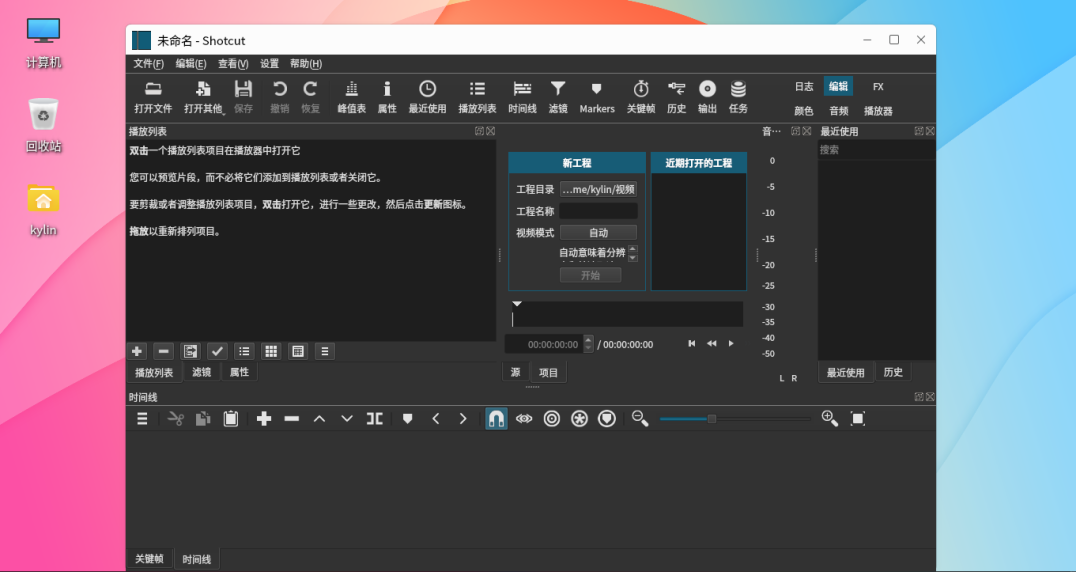Select the 日志 layout button
This screenshot has height=572, width=1076.
(x=804, y=86)
